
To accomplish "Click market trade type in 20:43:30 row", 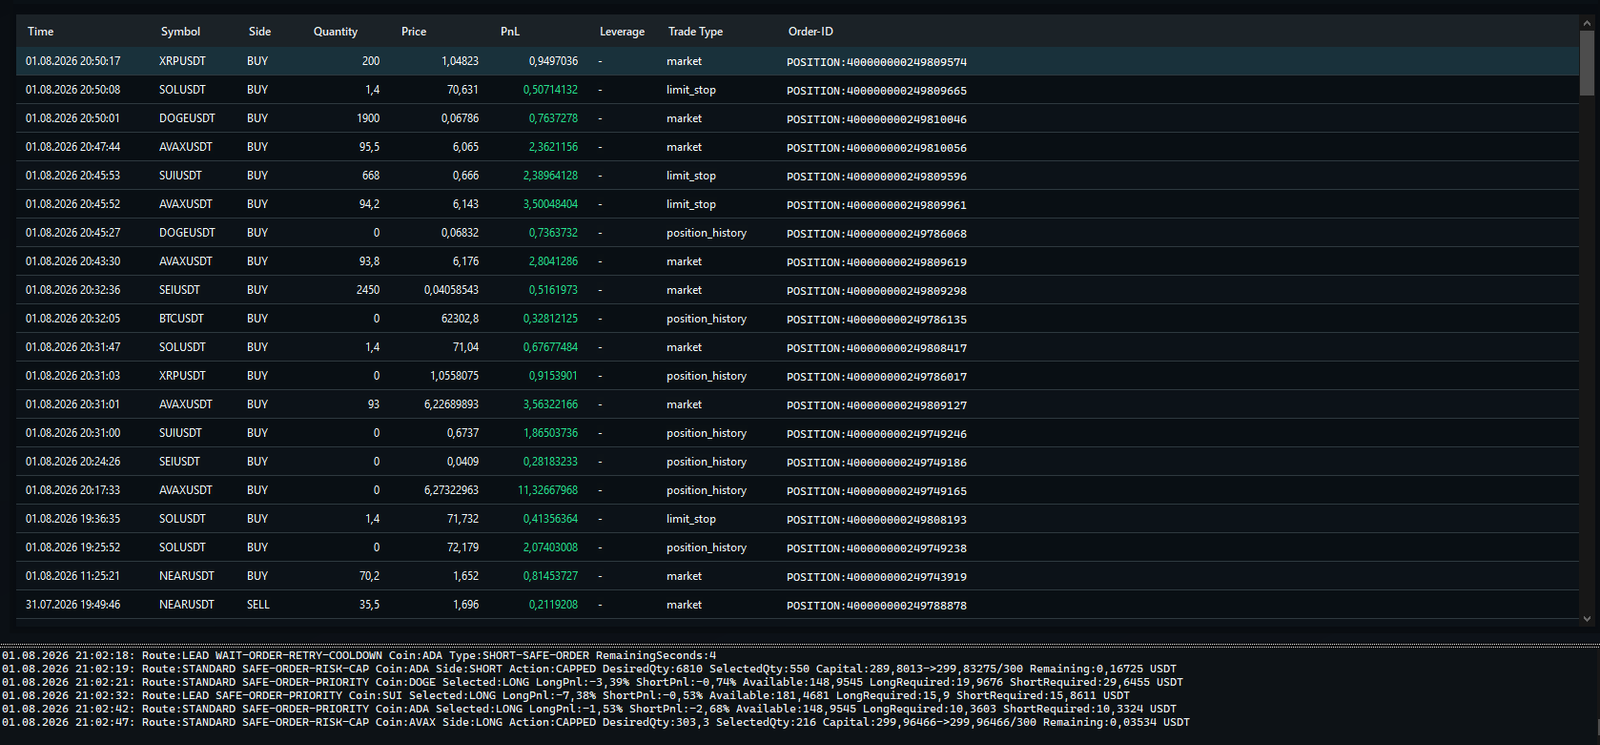I will 684,261.
